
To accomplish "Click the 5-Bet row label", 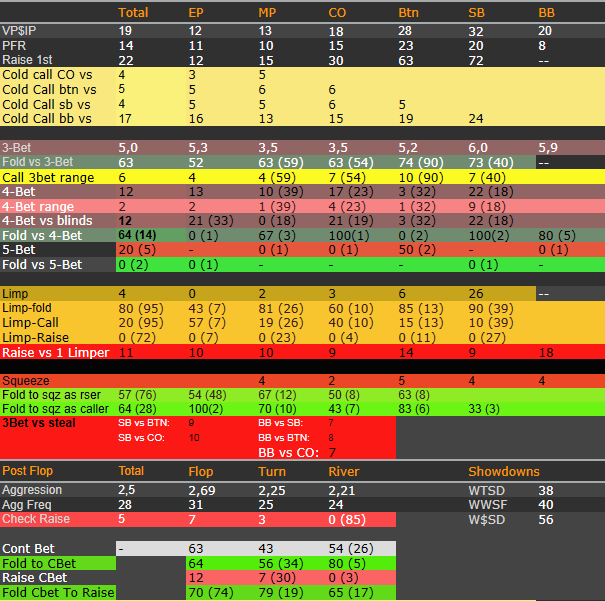I will [x=19, y=250].
